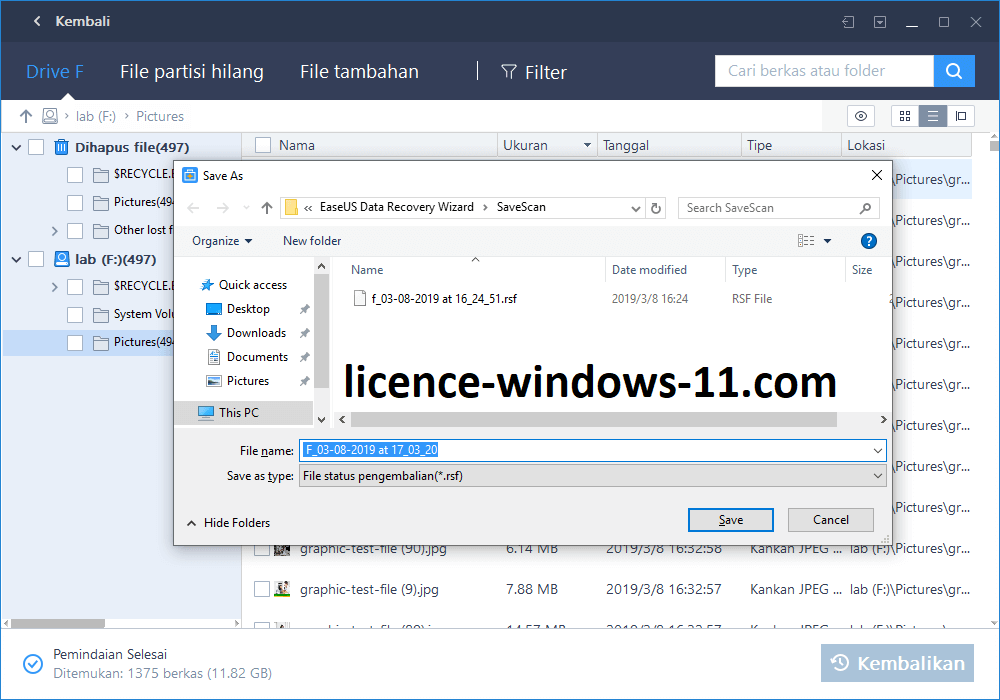Switch to the preview pane view icon
The image size is (1000, 700).
[x=961, y=116]
